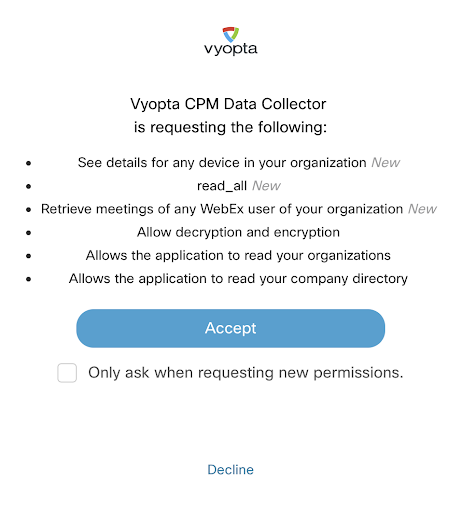This screenshot has height=512, width=476.
Task: Click 'Retrieve meetings of any WebEx user' permission
Action: click(222, 209)
